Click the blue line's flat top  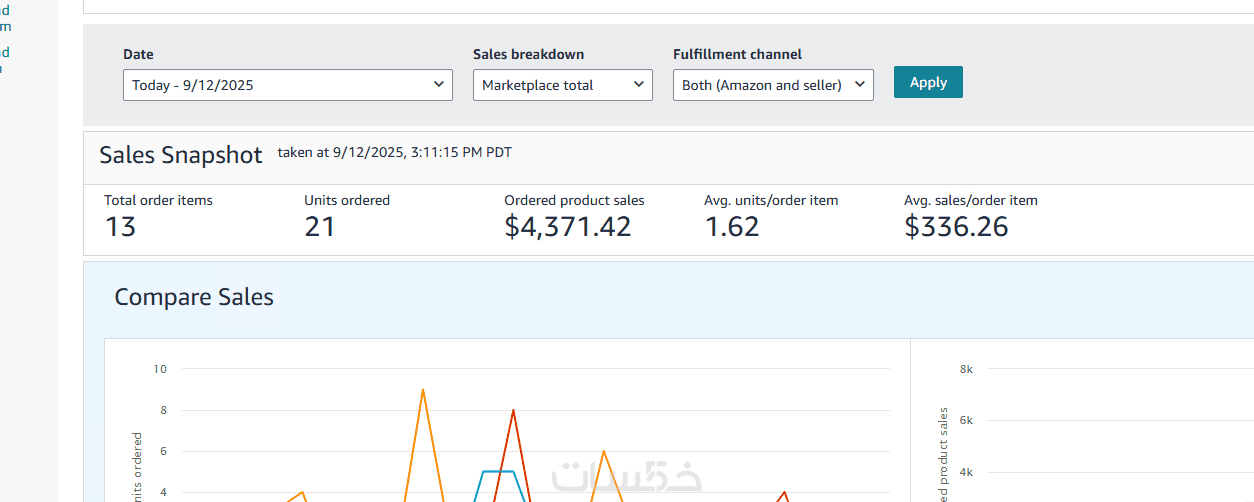498,471
